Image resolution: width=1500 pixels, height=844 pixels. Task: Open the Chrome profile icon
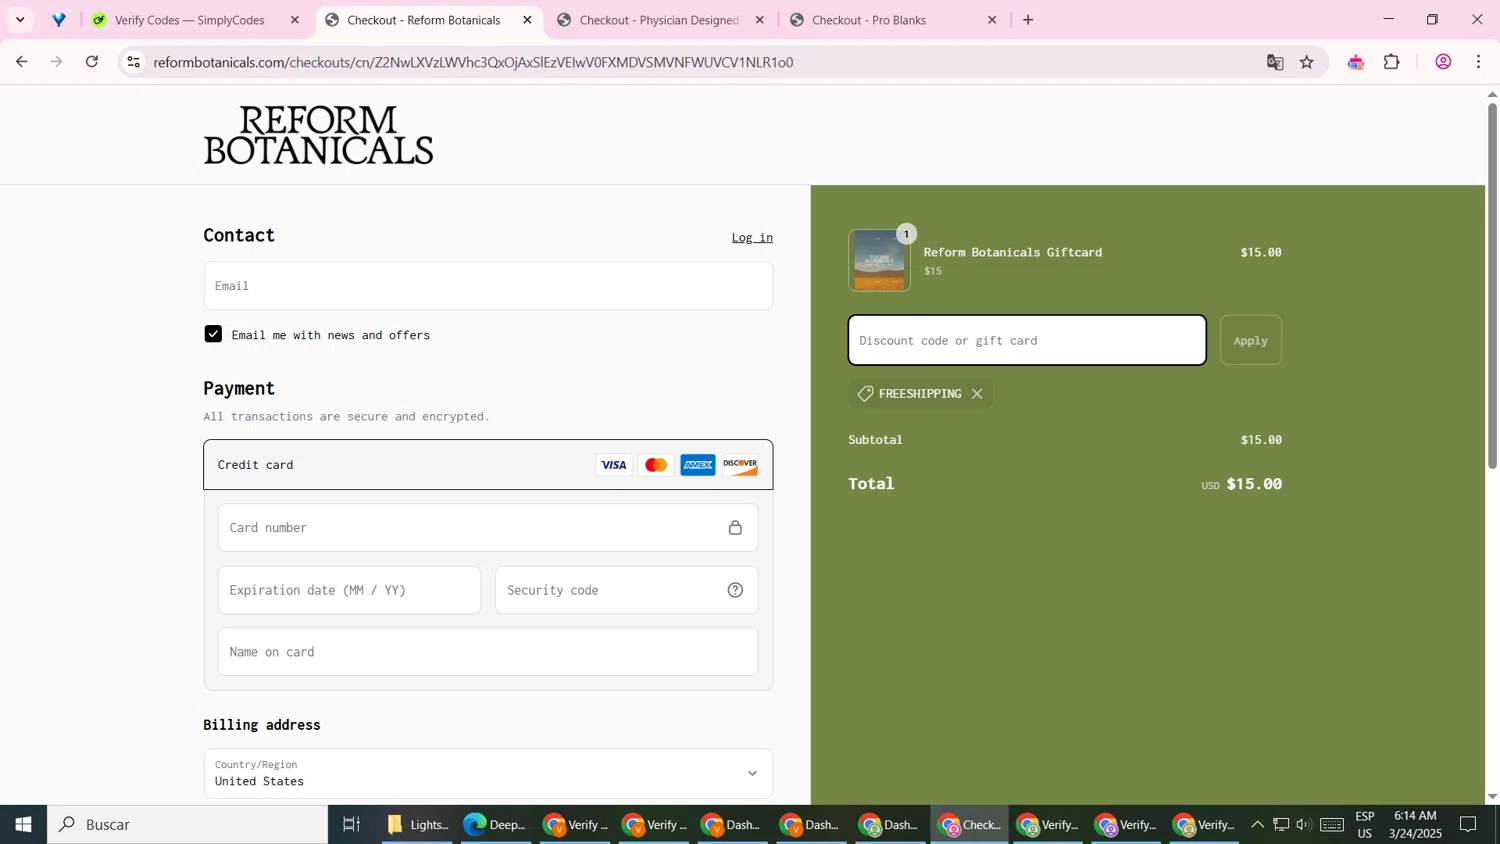click(x=1443, y=62)
